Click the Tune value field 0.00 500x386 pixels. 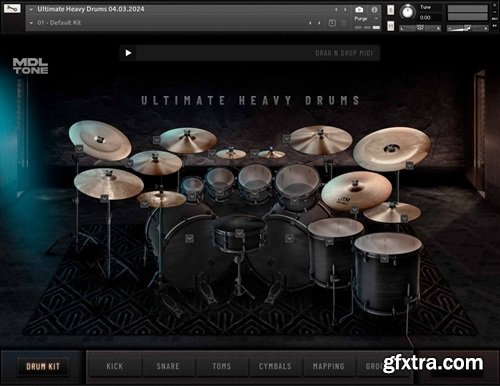click(425, 17)
